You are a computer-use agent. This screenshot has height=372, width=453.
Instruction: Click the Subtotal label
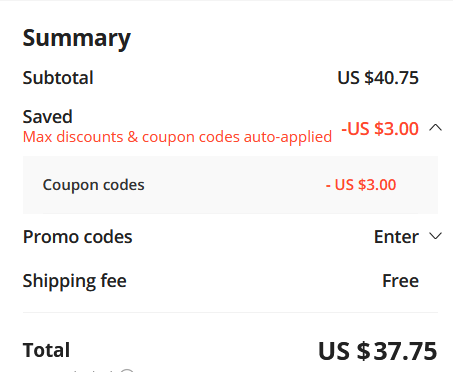tap(58, 78)
